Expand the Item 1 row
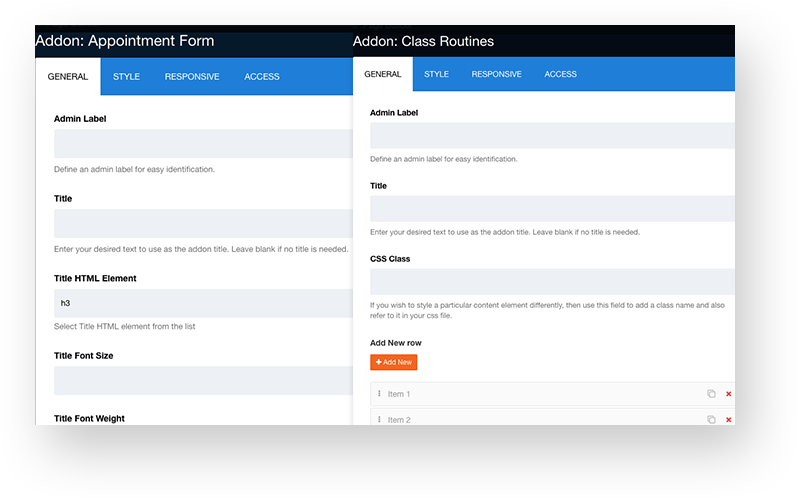The width and height of the screenshot is (798, 498). [540, 394]
